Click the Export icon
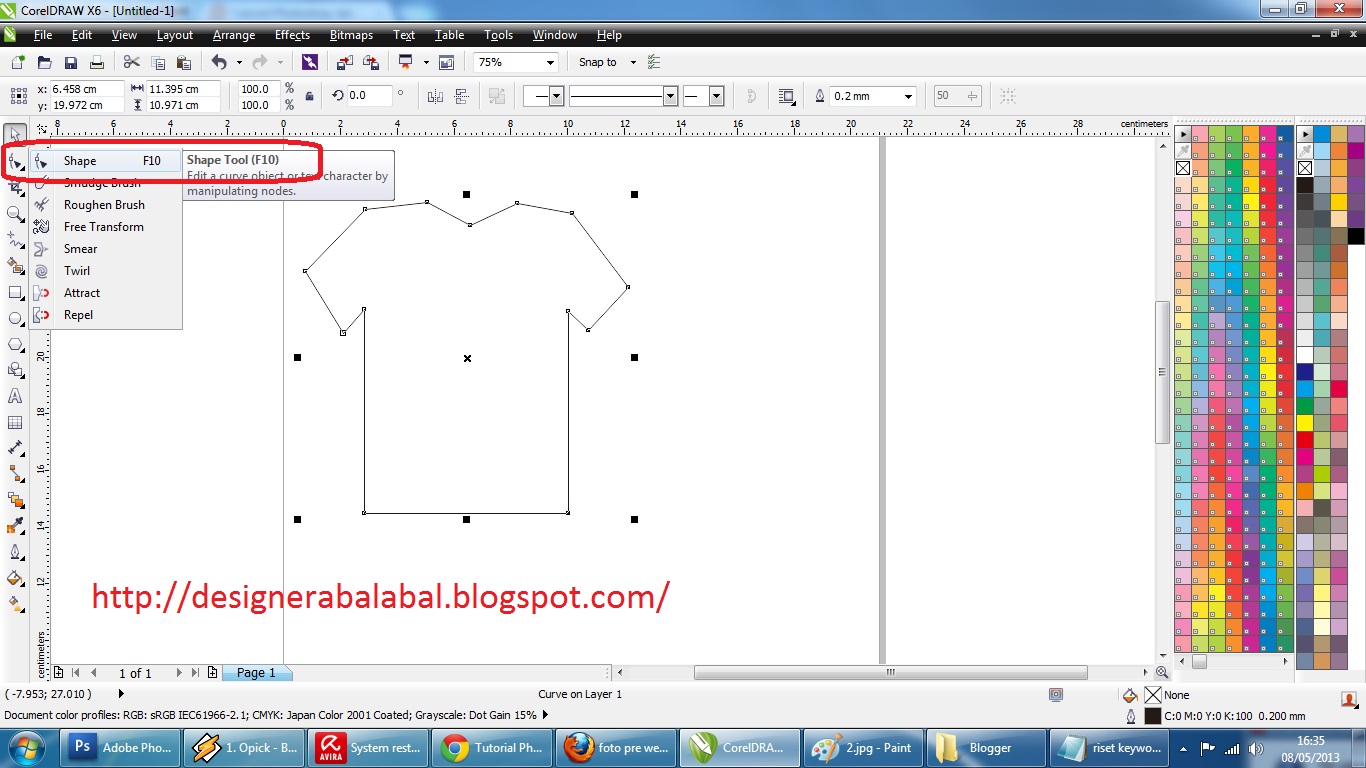The image size is (1366, 768). point(371,62)
